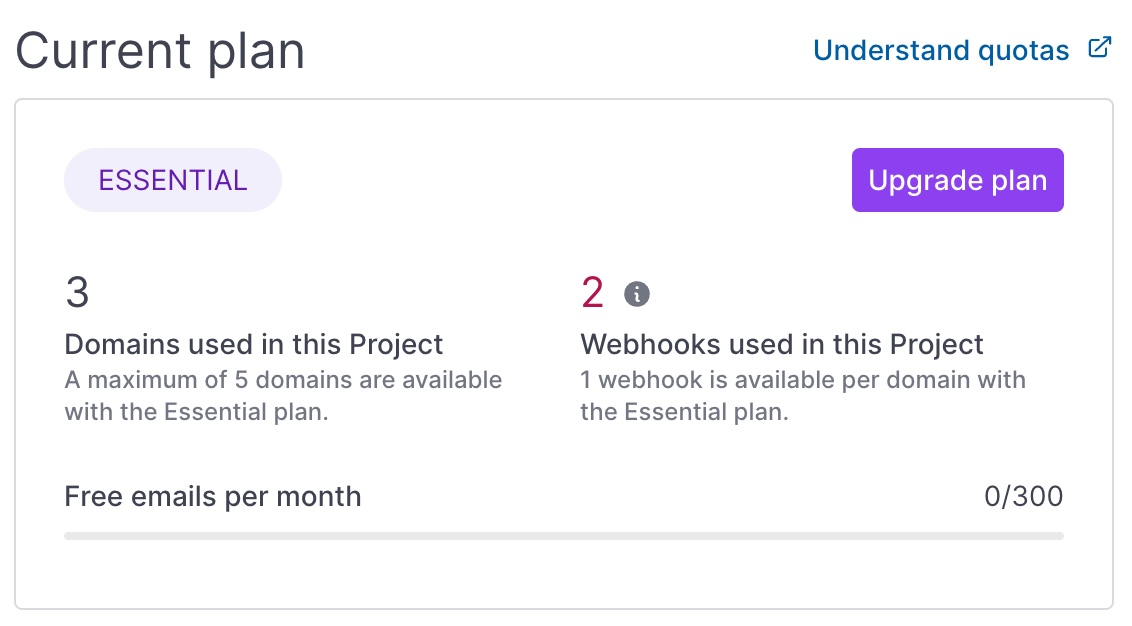
Task: Click the Domains used in this Project label
Action: 253,344
